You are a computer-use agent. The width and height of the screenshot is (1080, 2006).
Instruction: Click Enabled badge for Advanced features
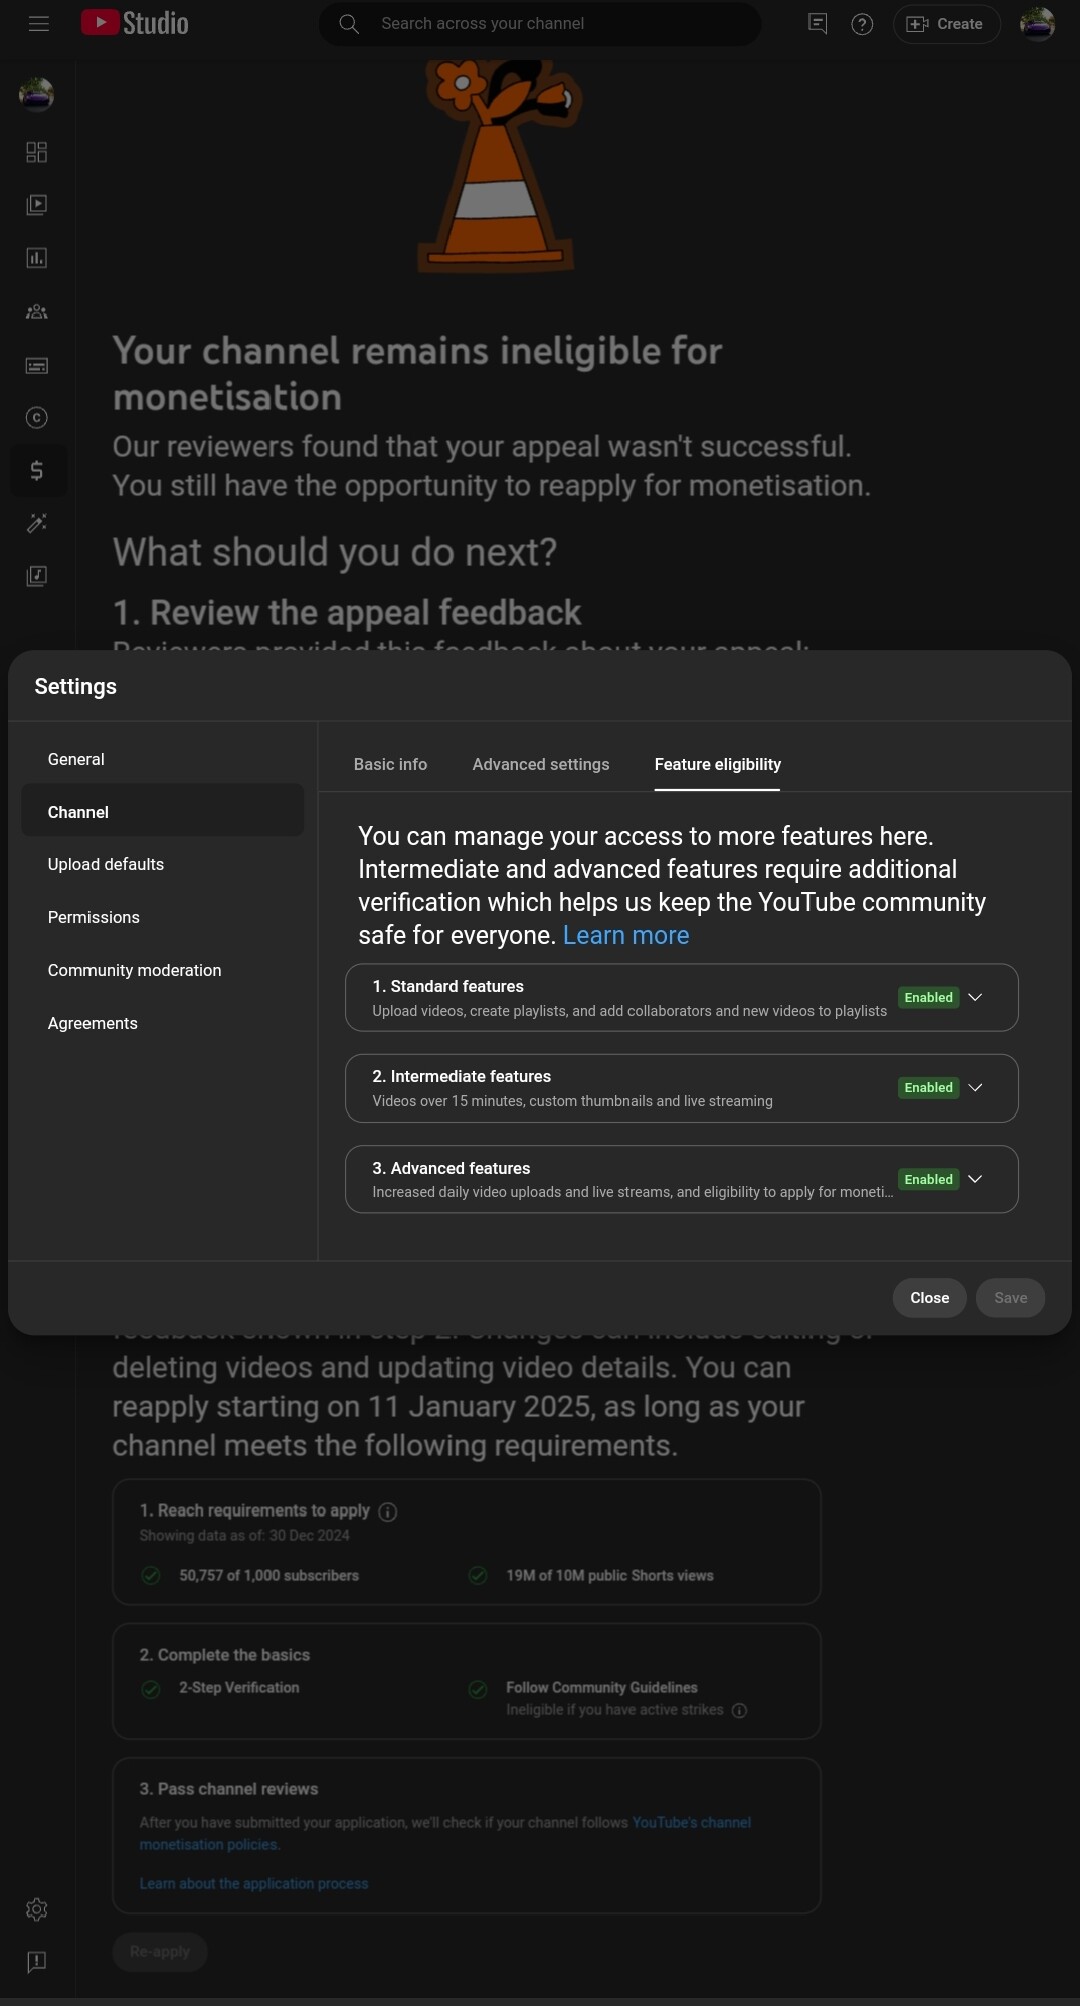pyautogui.click(x=928, y=1180)
